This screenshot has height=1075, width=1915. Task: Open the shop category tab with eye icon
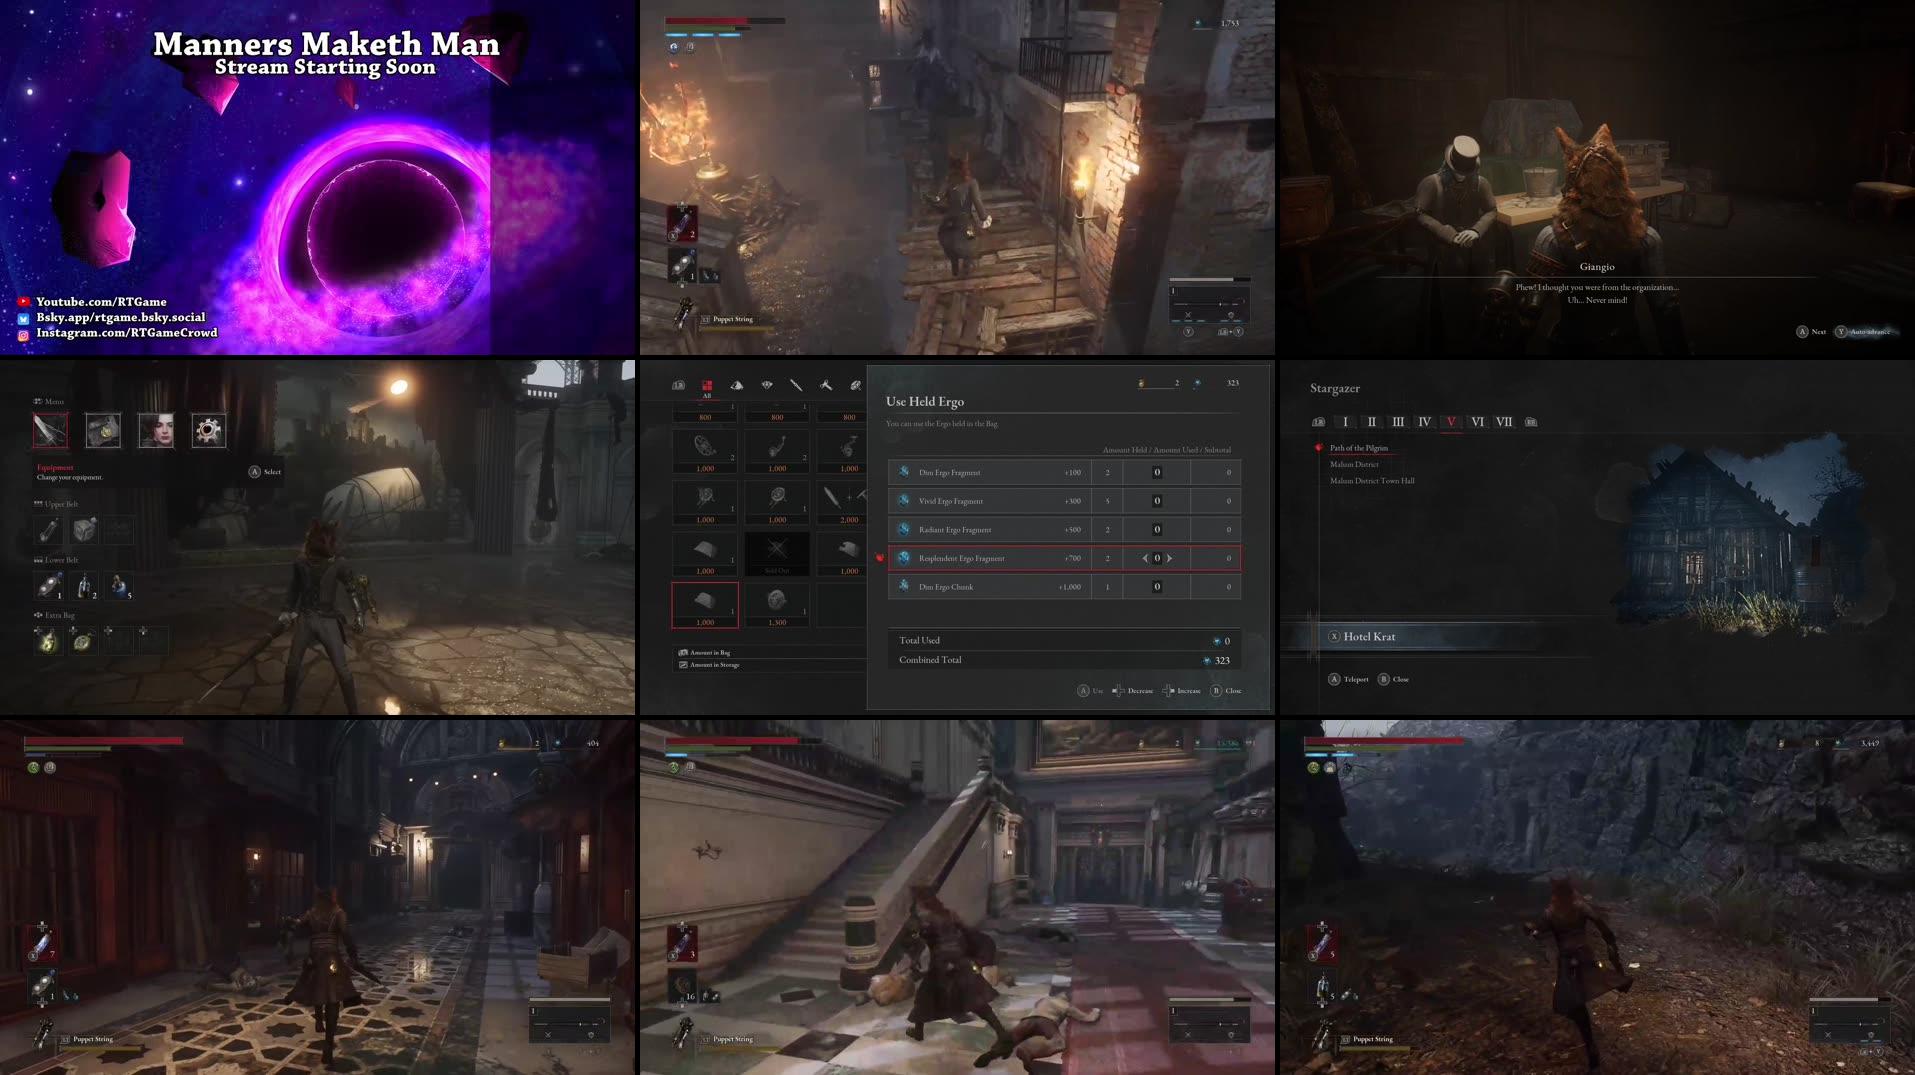tap(767, 385)
